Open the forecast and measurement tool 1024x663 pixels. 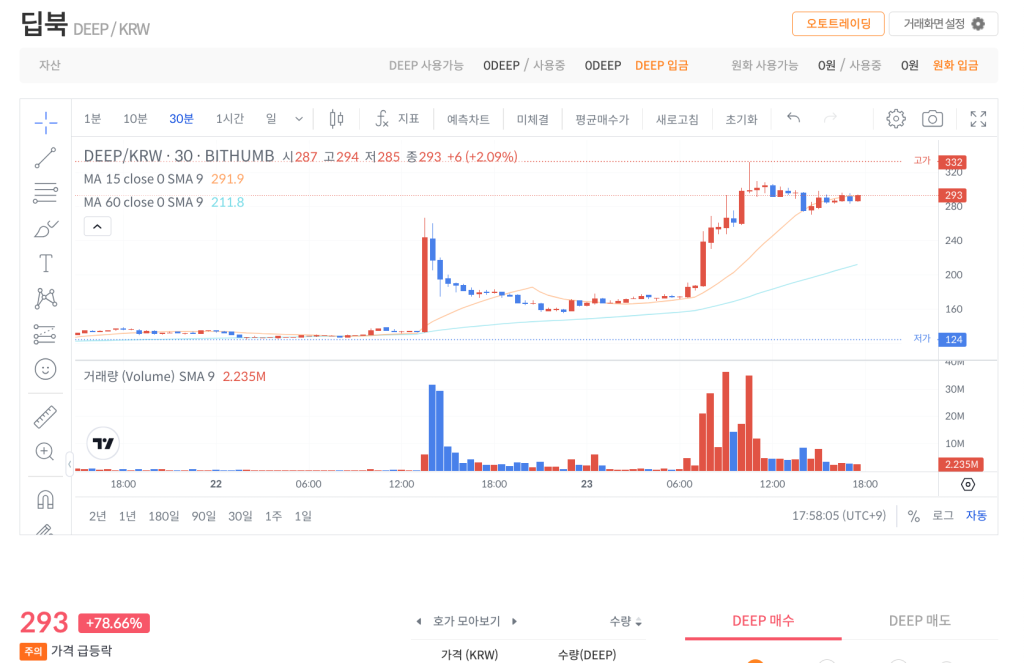(45, 334)
